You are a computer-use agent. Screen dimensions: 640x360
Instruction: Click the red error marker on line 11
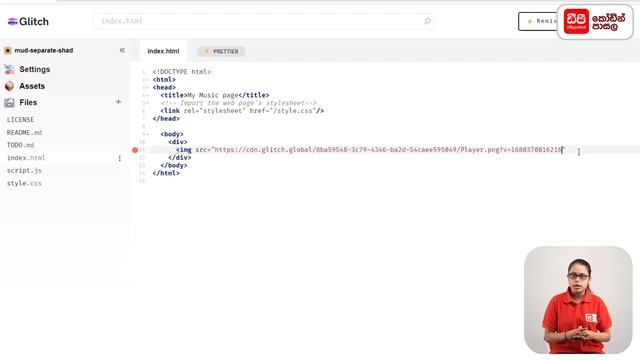click(135, 150)
